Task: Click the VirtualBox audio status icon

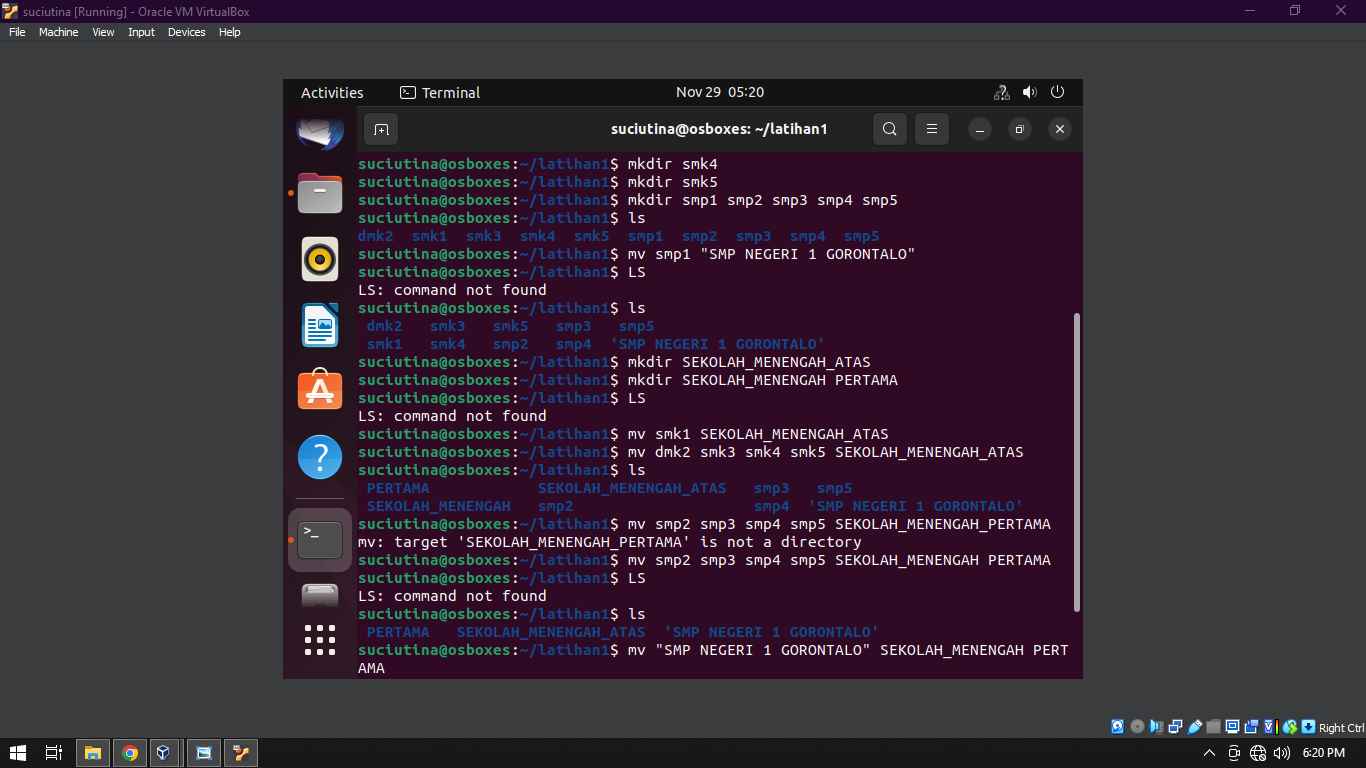Action: pos(1156,727)
